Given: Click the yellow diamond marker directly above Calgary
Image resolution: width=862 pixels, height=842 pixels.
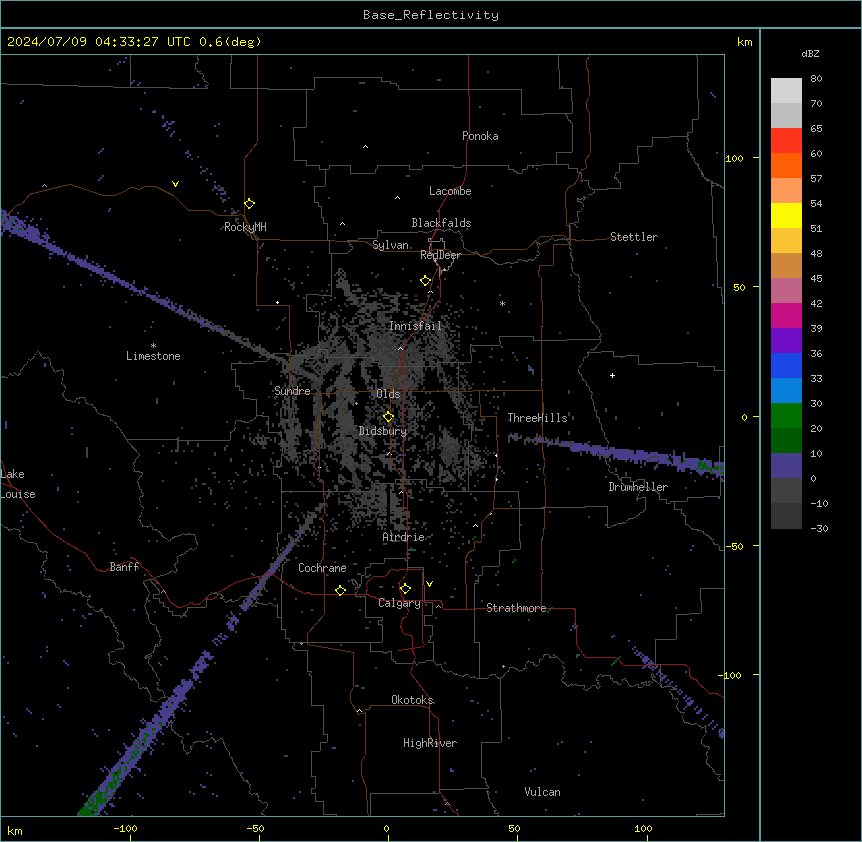Looking at the screenshot, I should pos(406,589).
